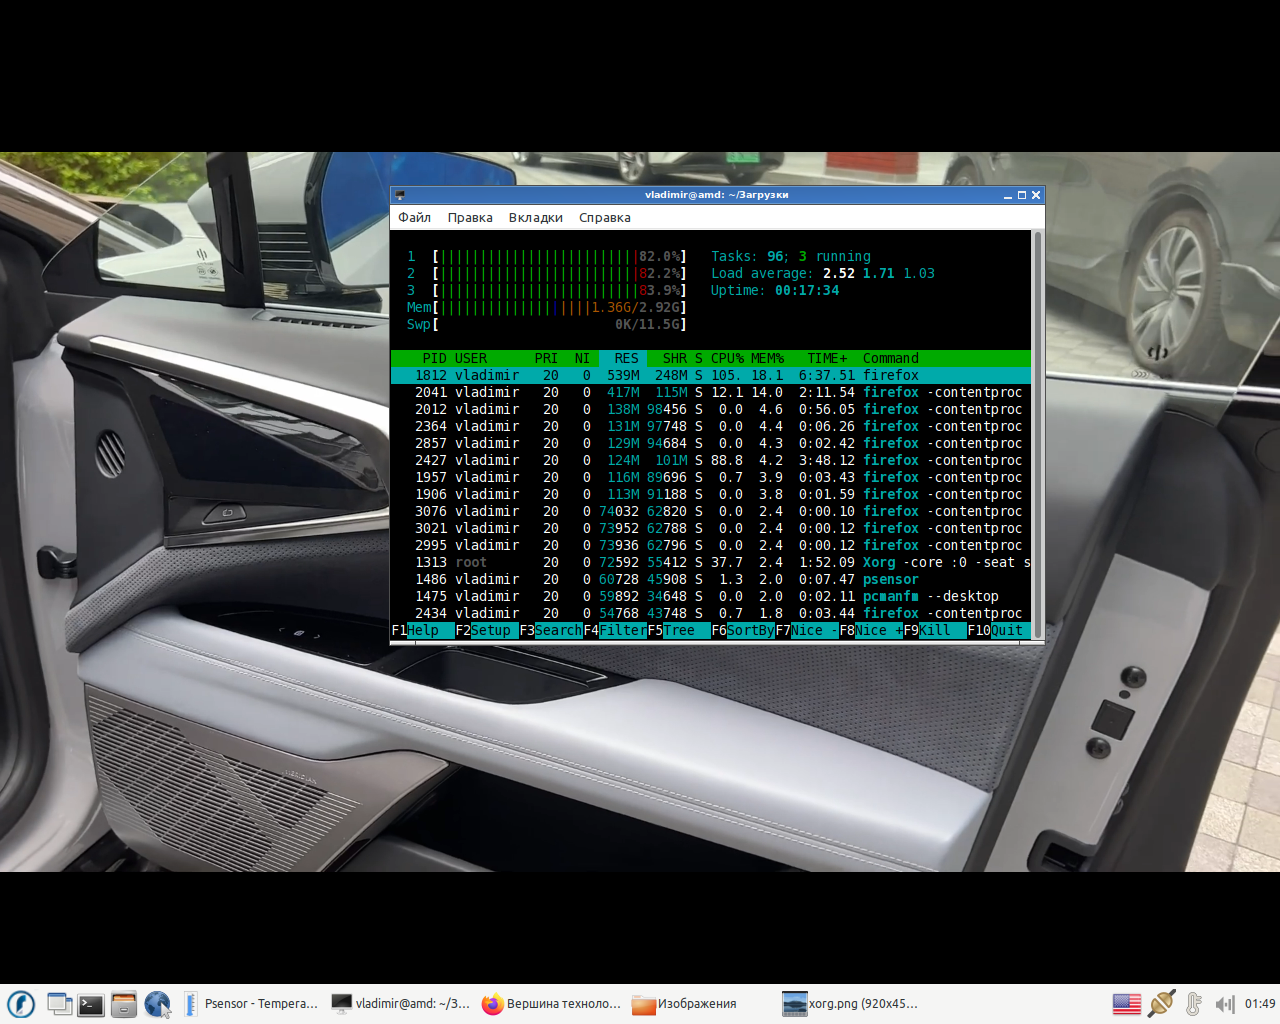Switch to Psensor taskbar window button

click(x=252, y=1004)
